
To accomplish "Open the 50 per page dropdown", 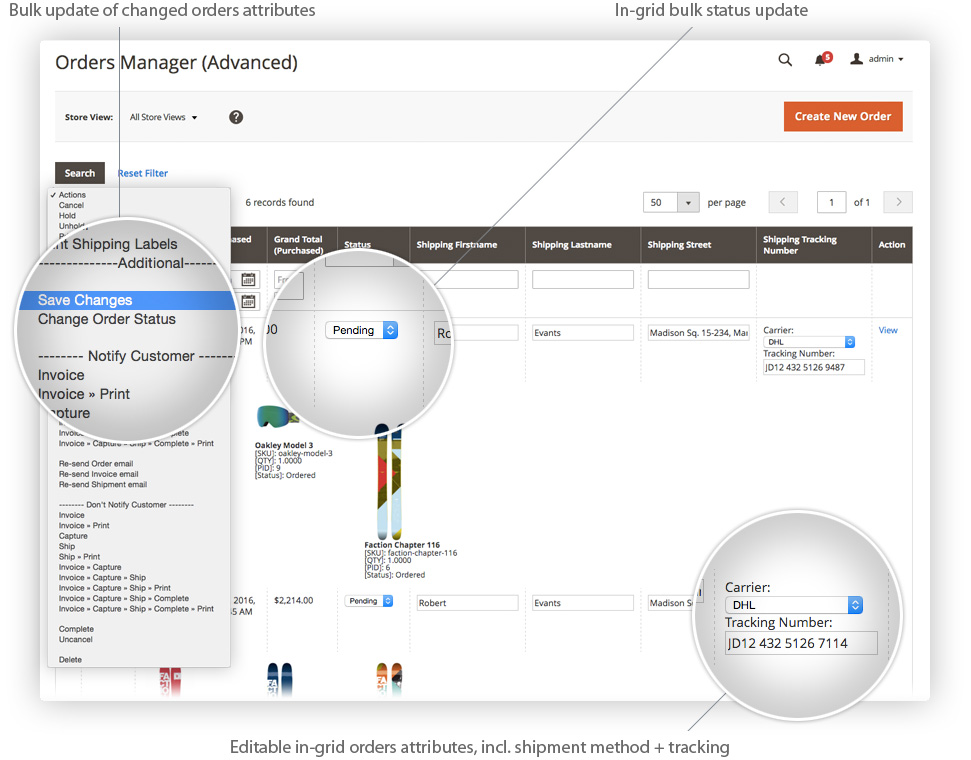I will click(671, 203).
